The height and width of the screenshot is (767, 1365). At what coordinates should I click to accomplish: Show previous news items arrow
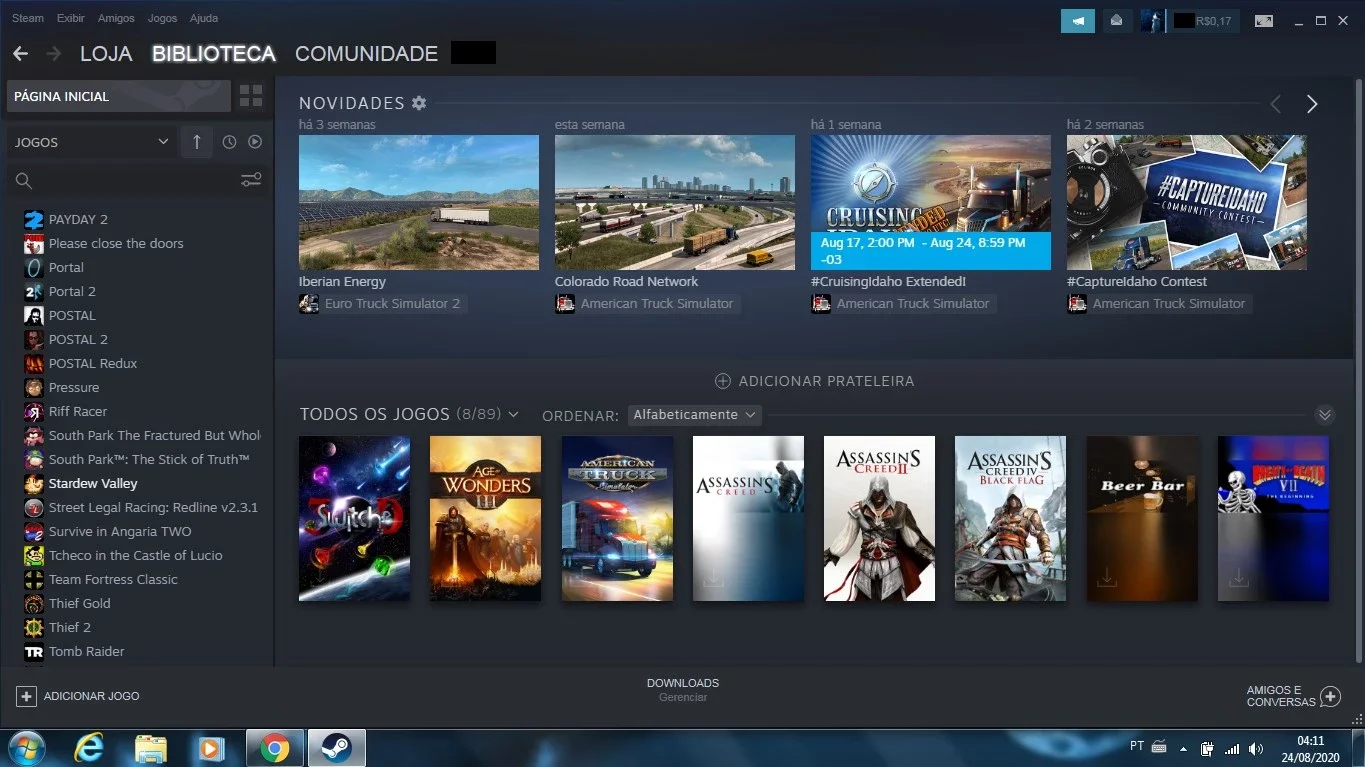[x=1275, y=104]
